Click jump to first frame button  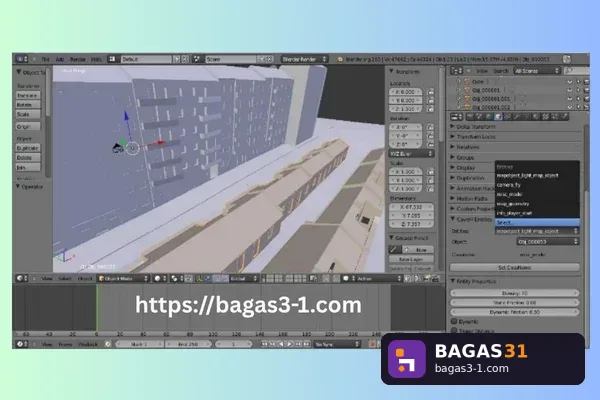pos(264,344)
